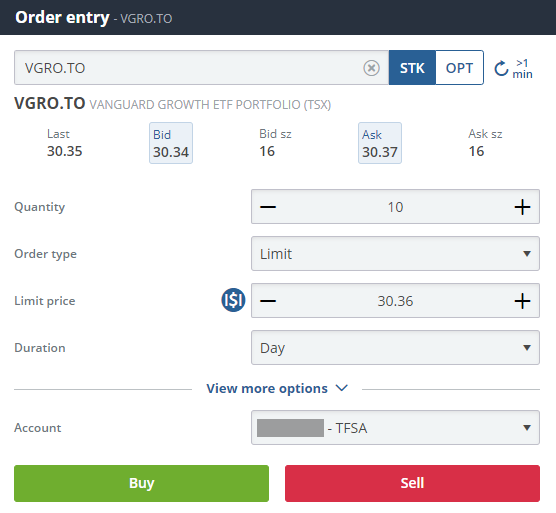Click the Bid sz value 16
This screenshot has height=513, width=556.
click(x=267, y=151)
